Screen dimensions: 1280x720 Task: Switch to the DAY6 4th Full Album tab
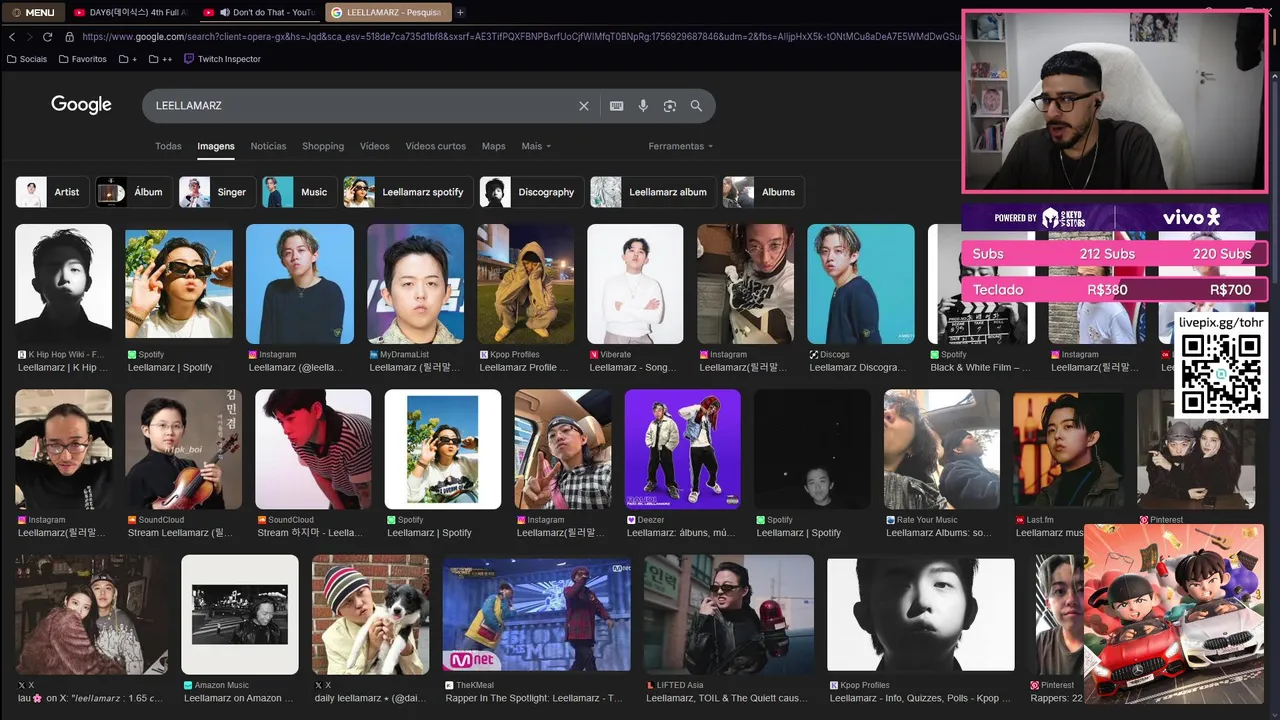(130, 12)
